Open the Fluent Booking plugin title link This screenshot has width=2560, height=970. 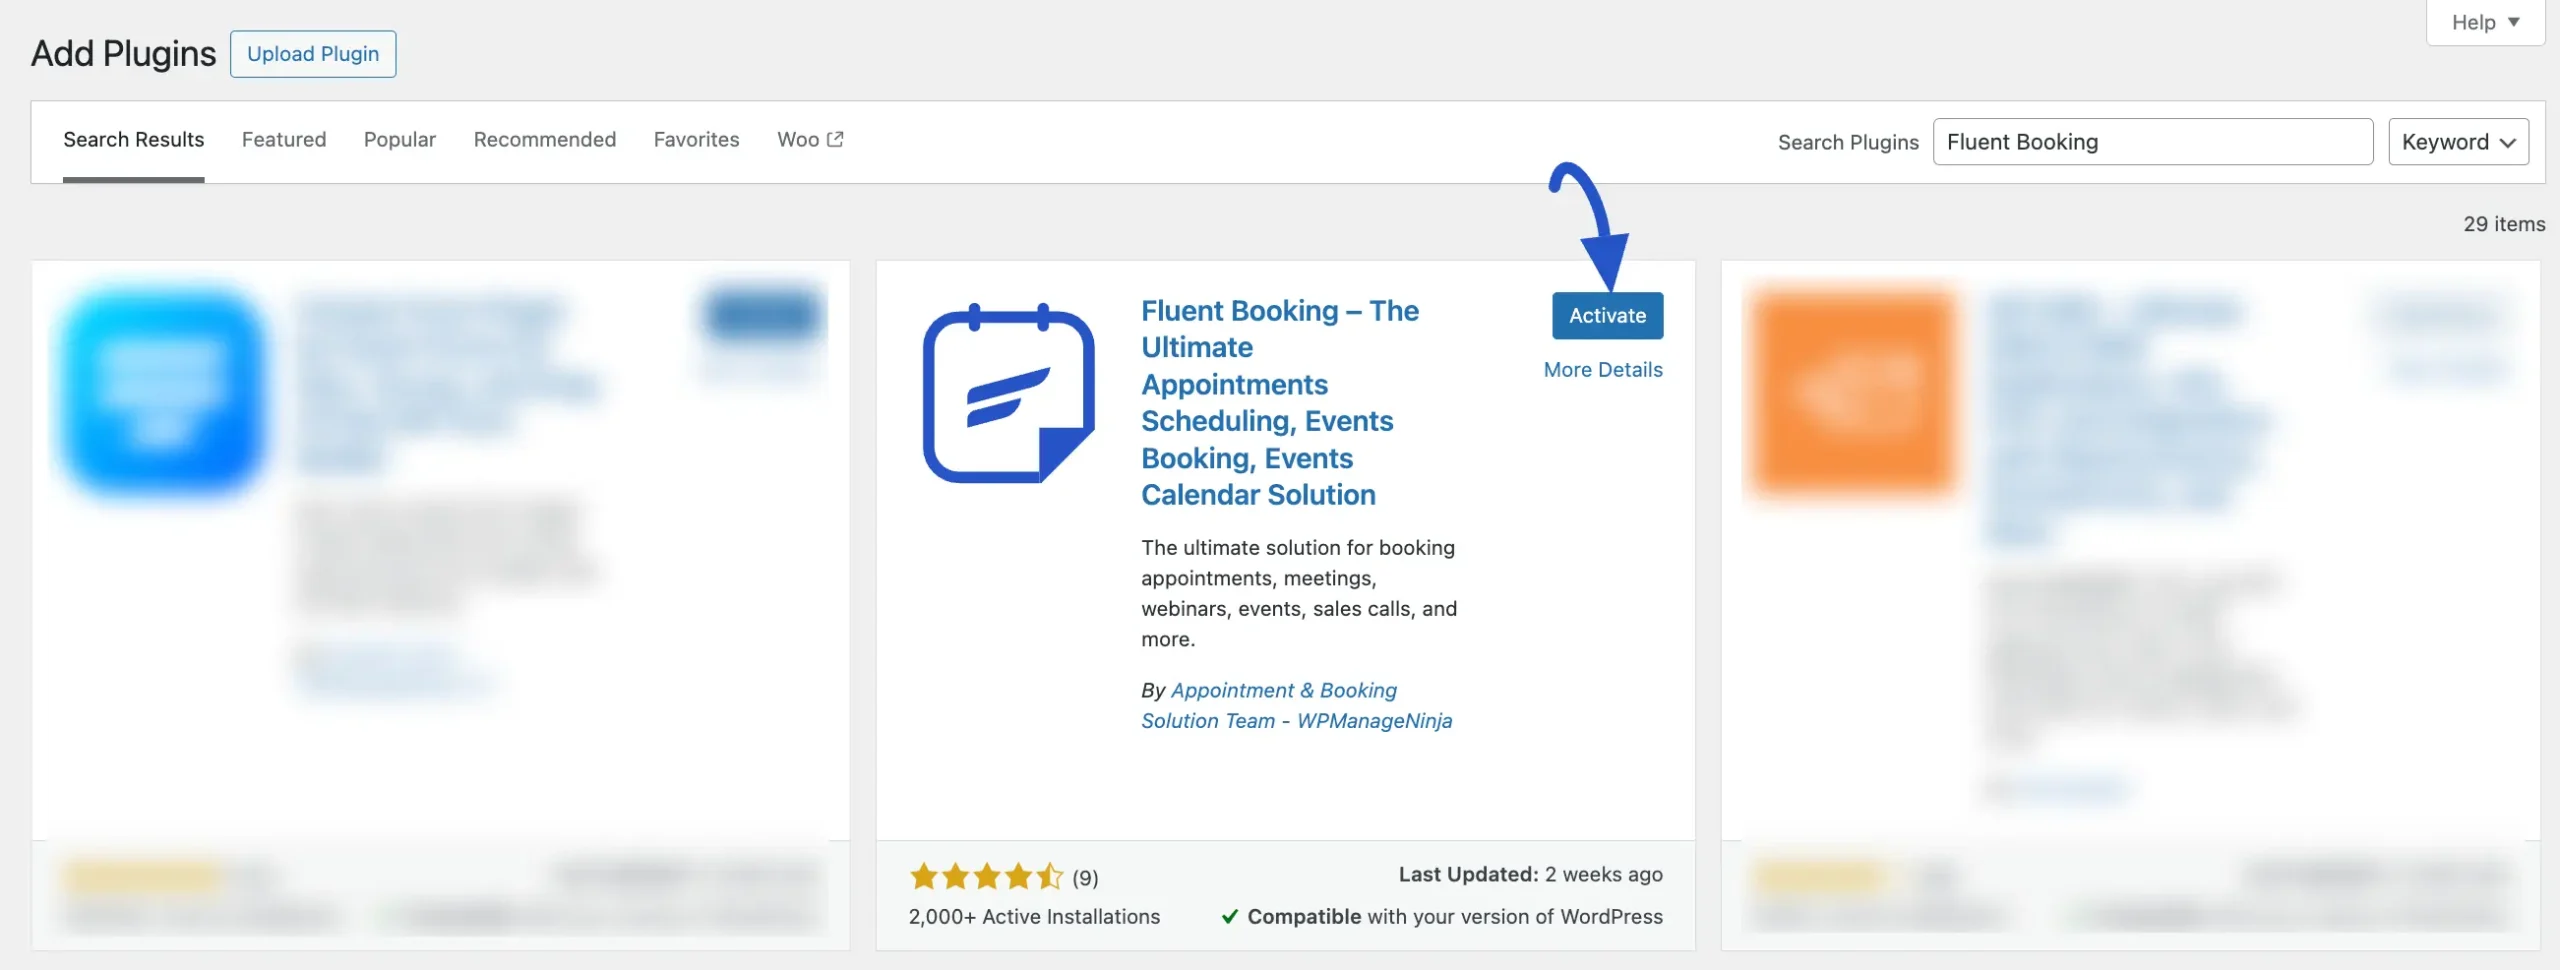1280,403
